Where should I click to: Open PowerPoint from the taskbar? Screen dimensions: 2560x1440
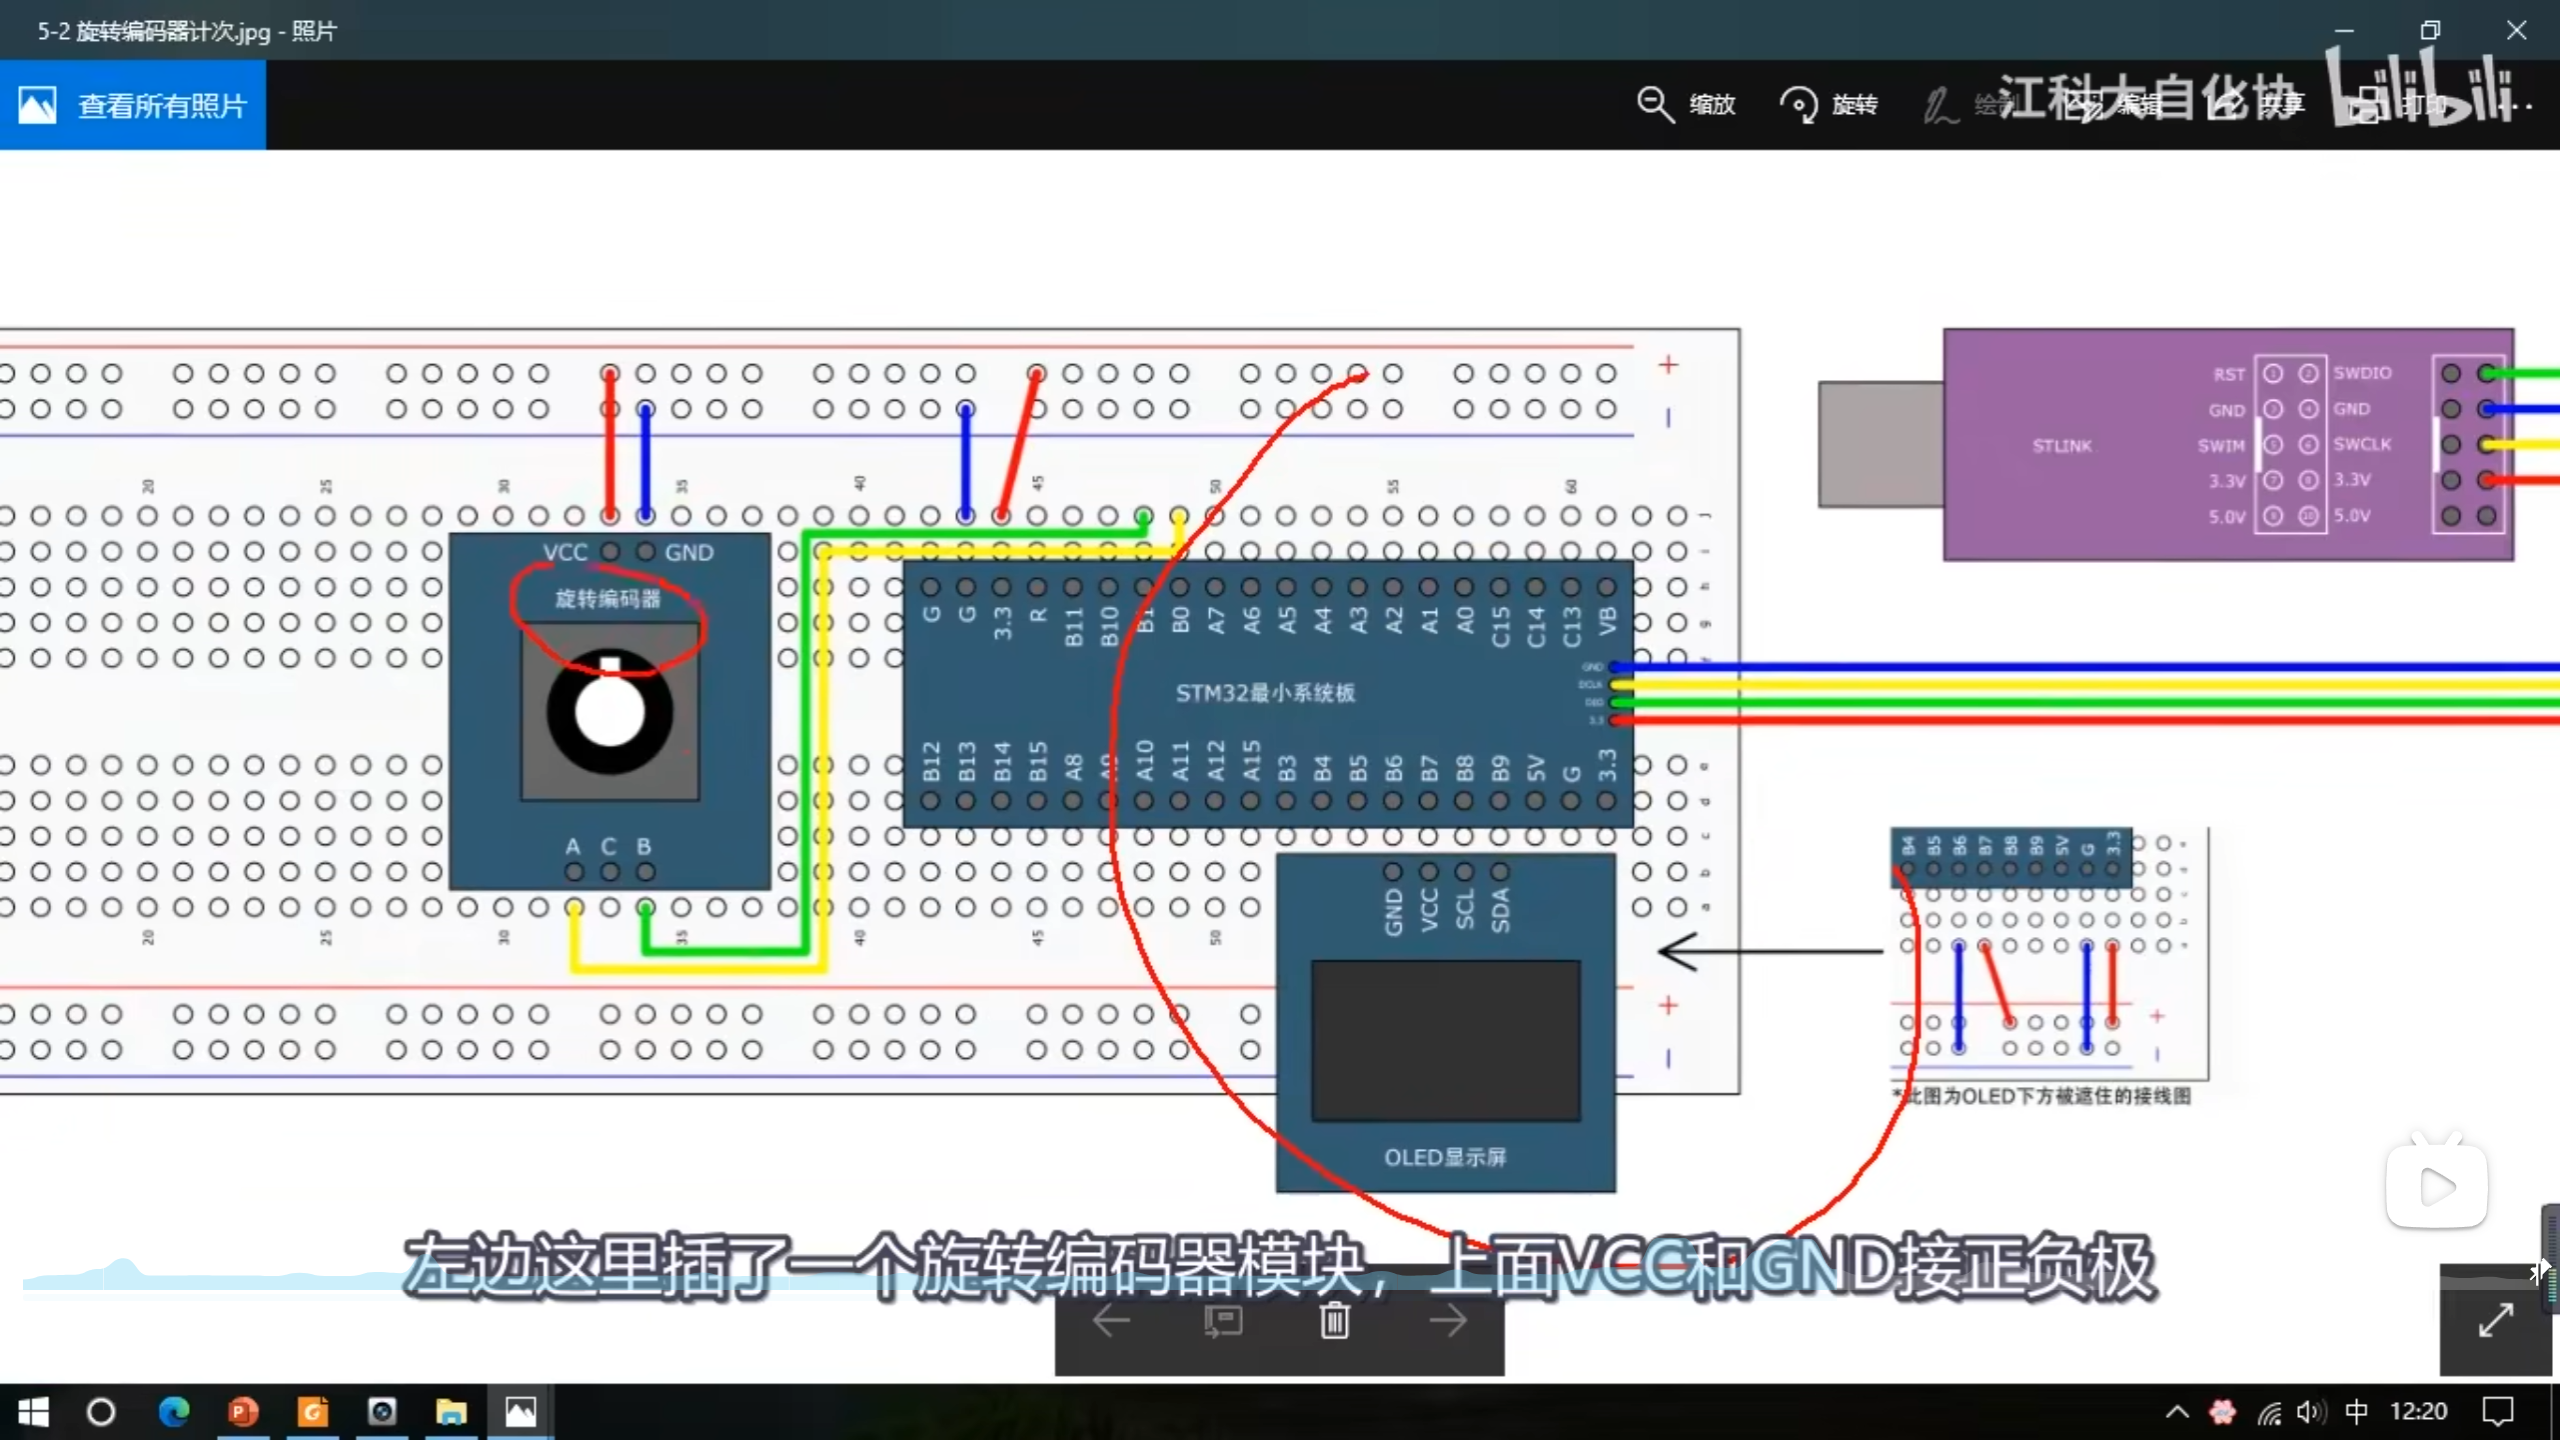click(x=243, y=1412)
